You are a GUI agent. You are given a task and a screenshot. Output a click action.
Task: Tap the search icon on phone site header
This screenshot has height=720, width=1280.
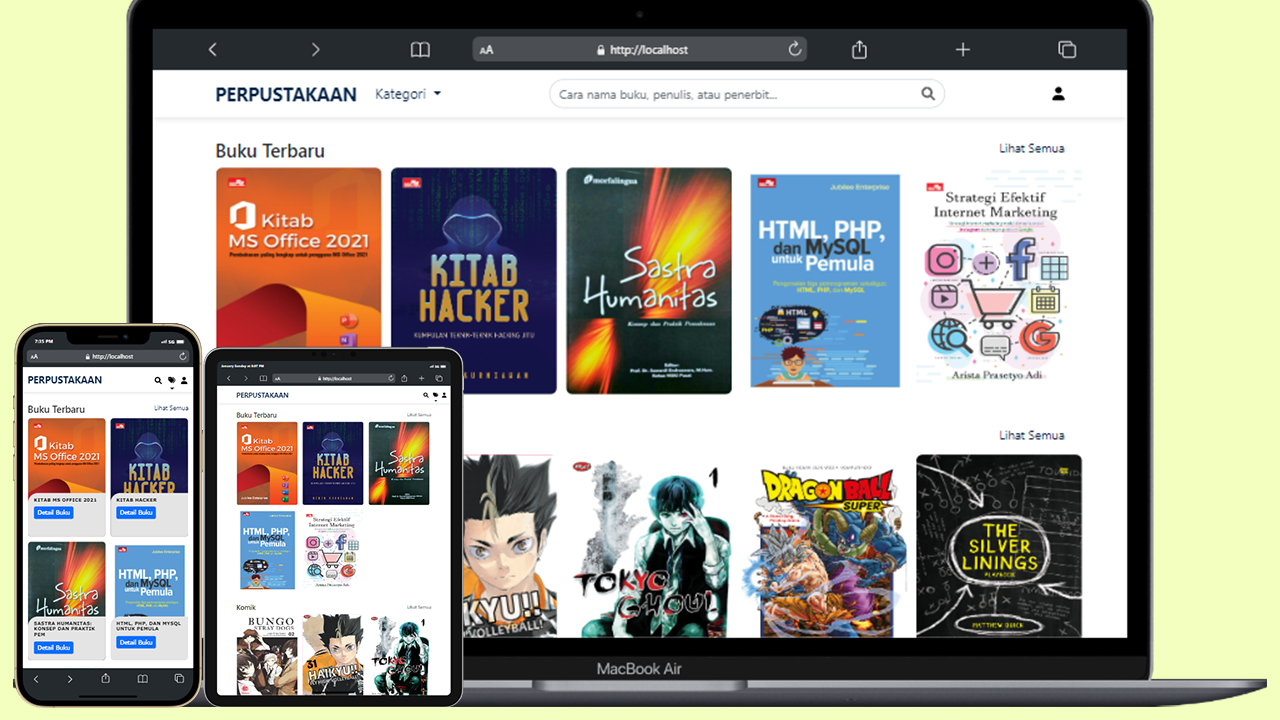(158, 381)
